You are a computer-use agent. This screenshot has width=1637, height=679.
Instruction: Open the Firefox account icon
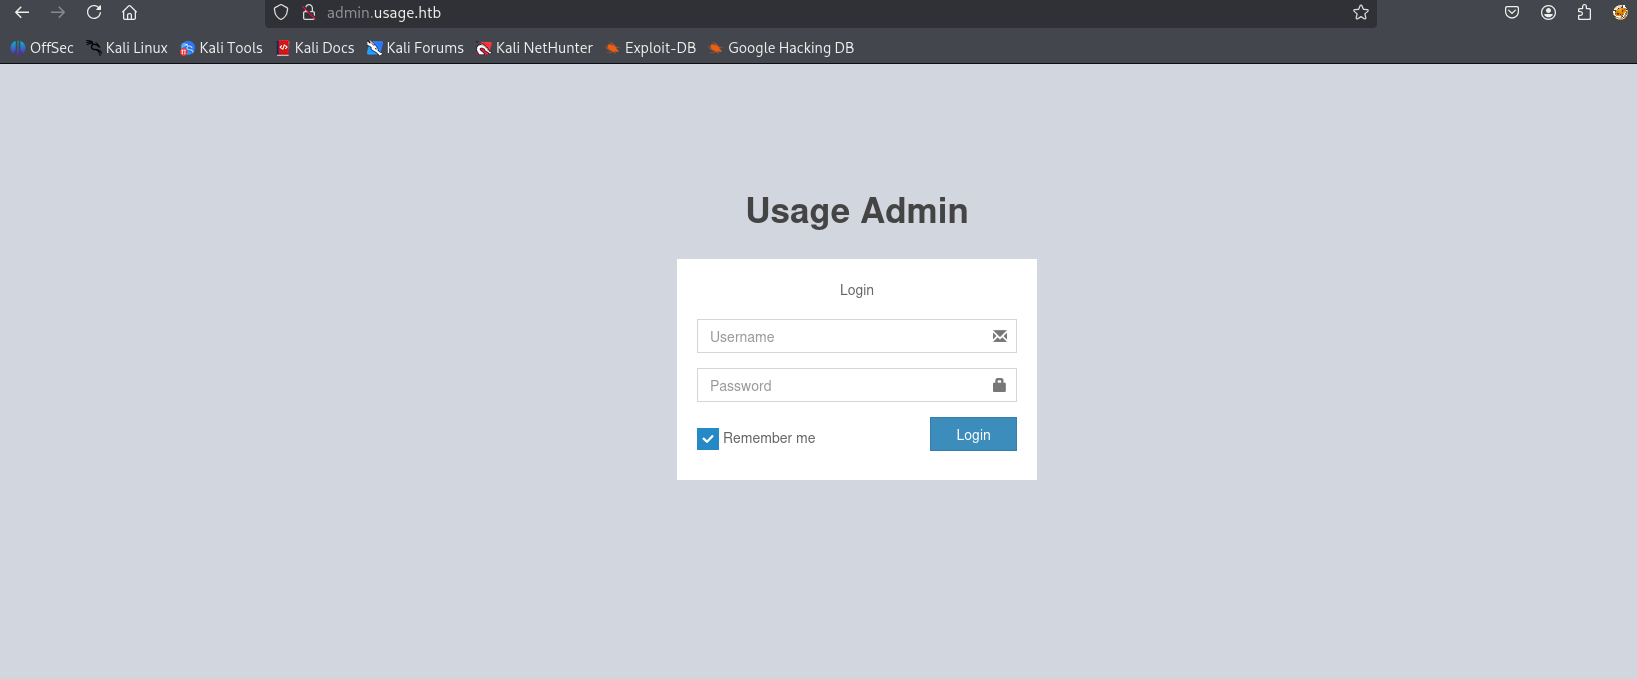click(1548, 13)
